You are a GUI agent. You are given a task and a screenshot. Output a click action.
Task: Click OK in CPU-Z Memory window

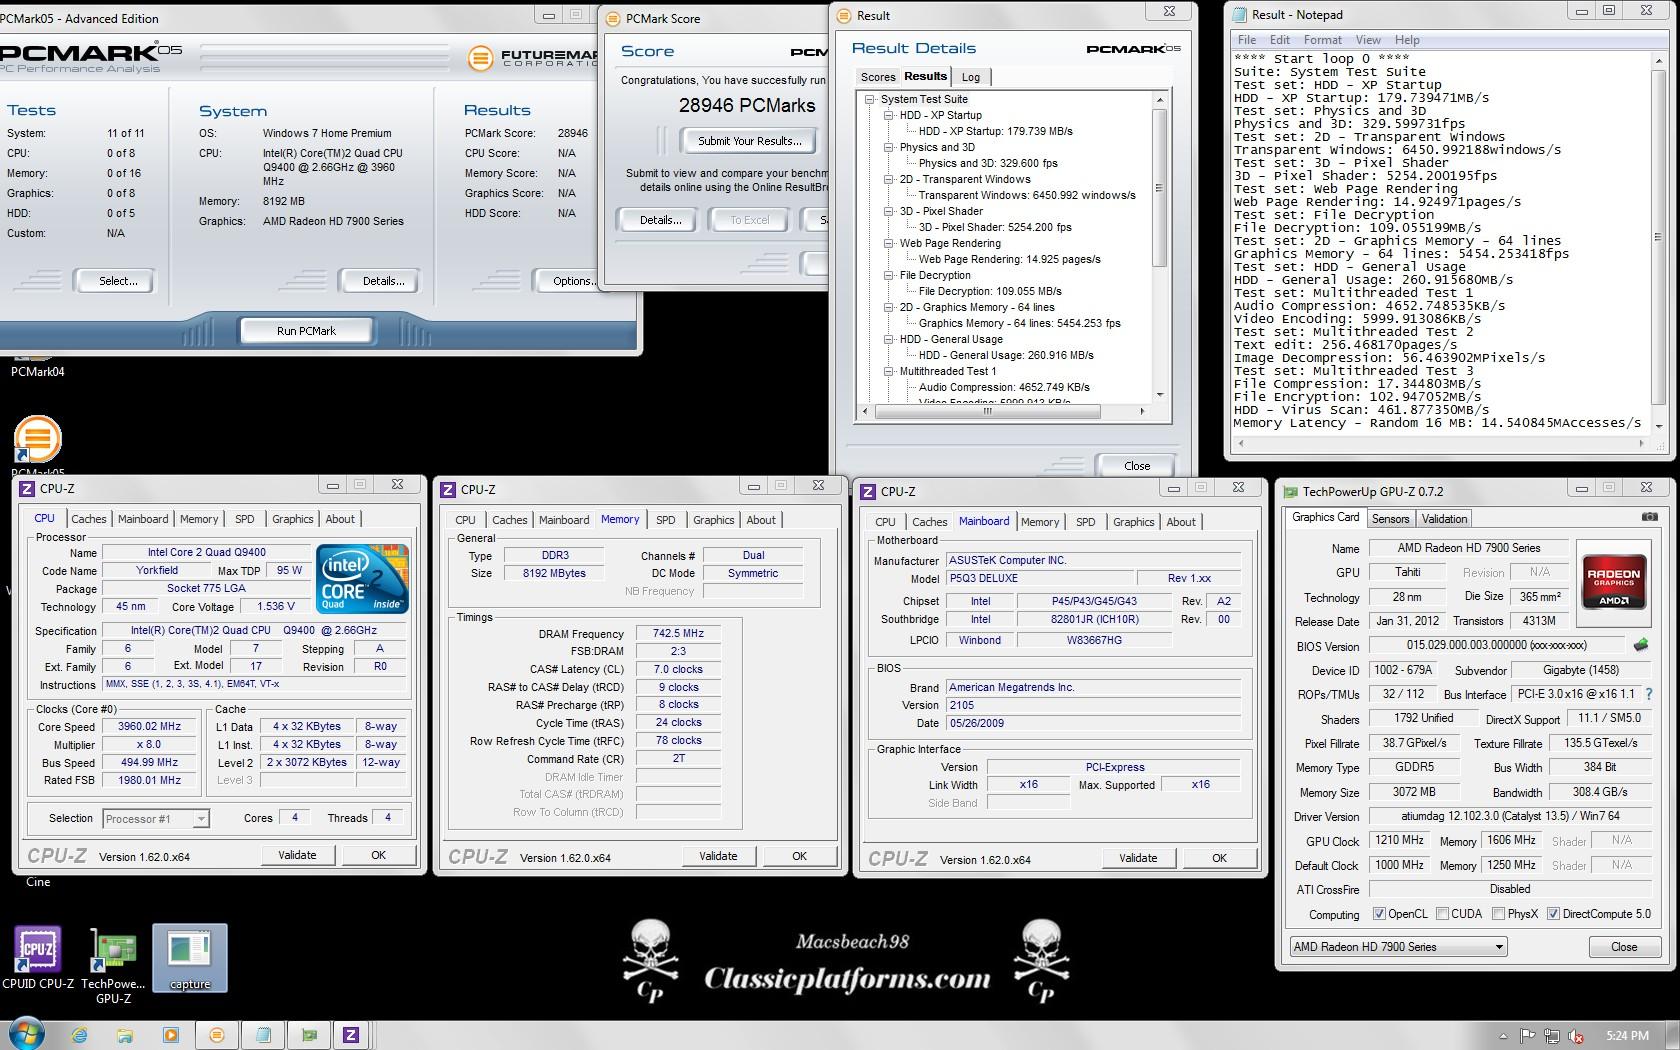[799, 856]
